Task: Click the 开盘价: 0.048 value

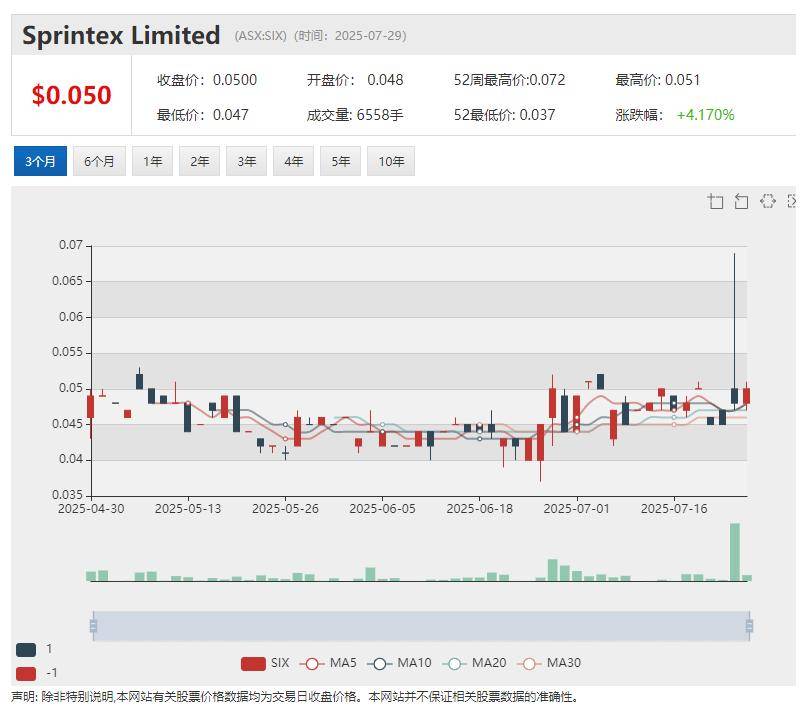Action: pyautogui.click(x=355, y=80)
